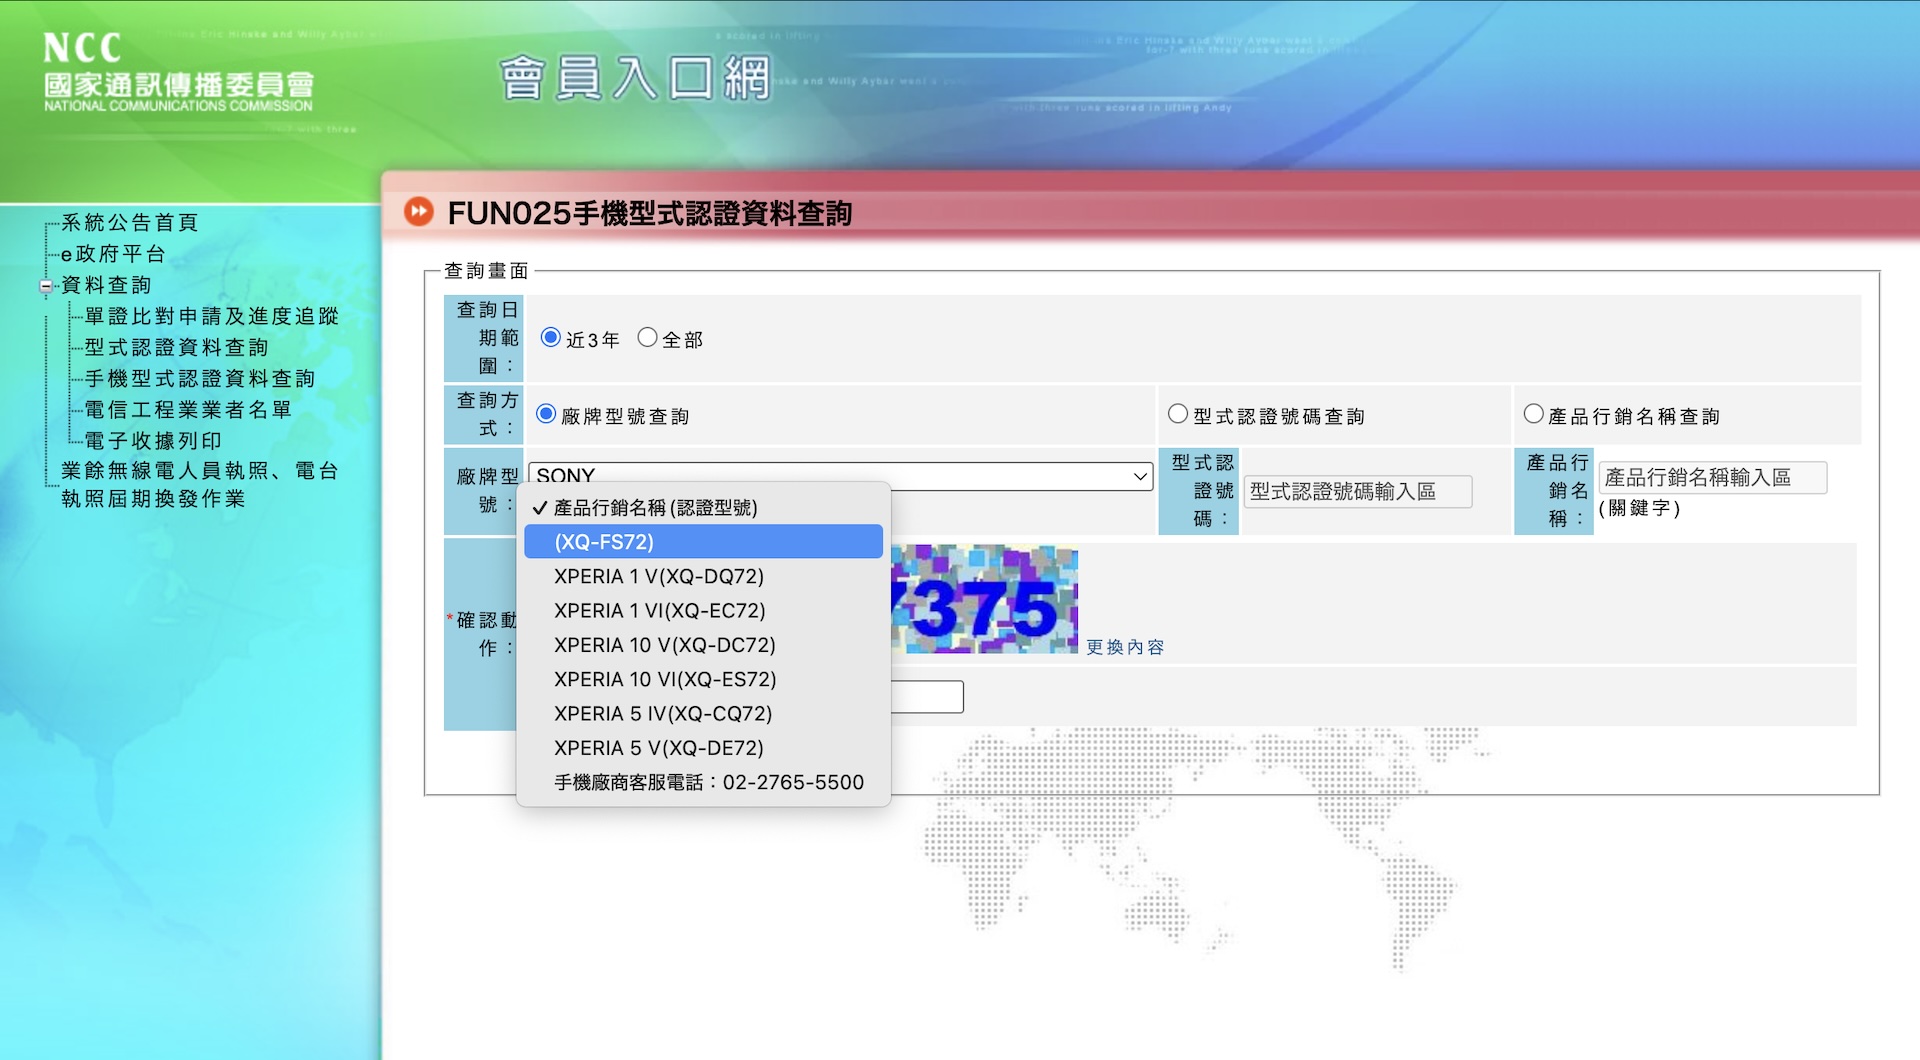Viewport: 1920px width, 1060px height.
Task: Open 系統公告首頁 in the sidebar
Action: pos(130,222)
